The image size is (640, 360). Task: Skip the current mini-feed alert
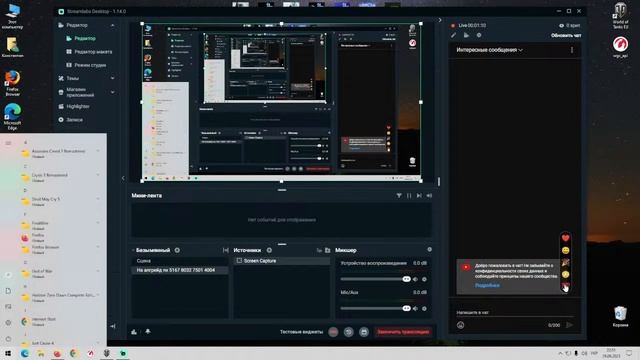pyautogui.click(x=419, y=196)
